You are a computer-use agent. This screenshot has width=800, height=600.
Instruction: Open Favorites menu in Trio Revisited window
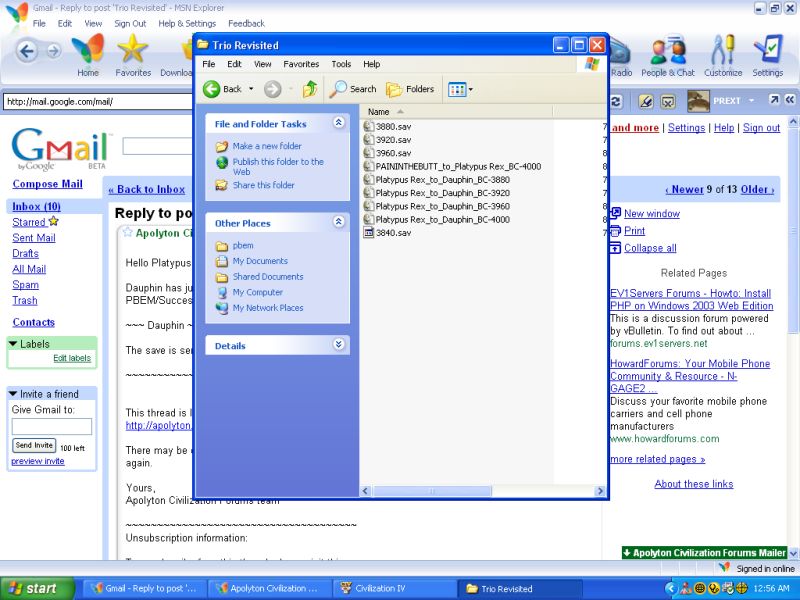[301, 64]
